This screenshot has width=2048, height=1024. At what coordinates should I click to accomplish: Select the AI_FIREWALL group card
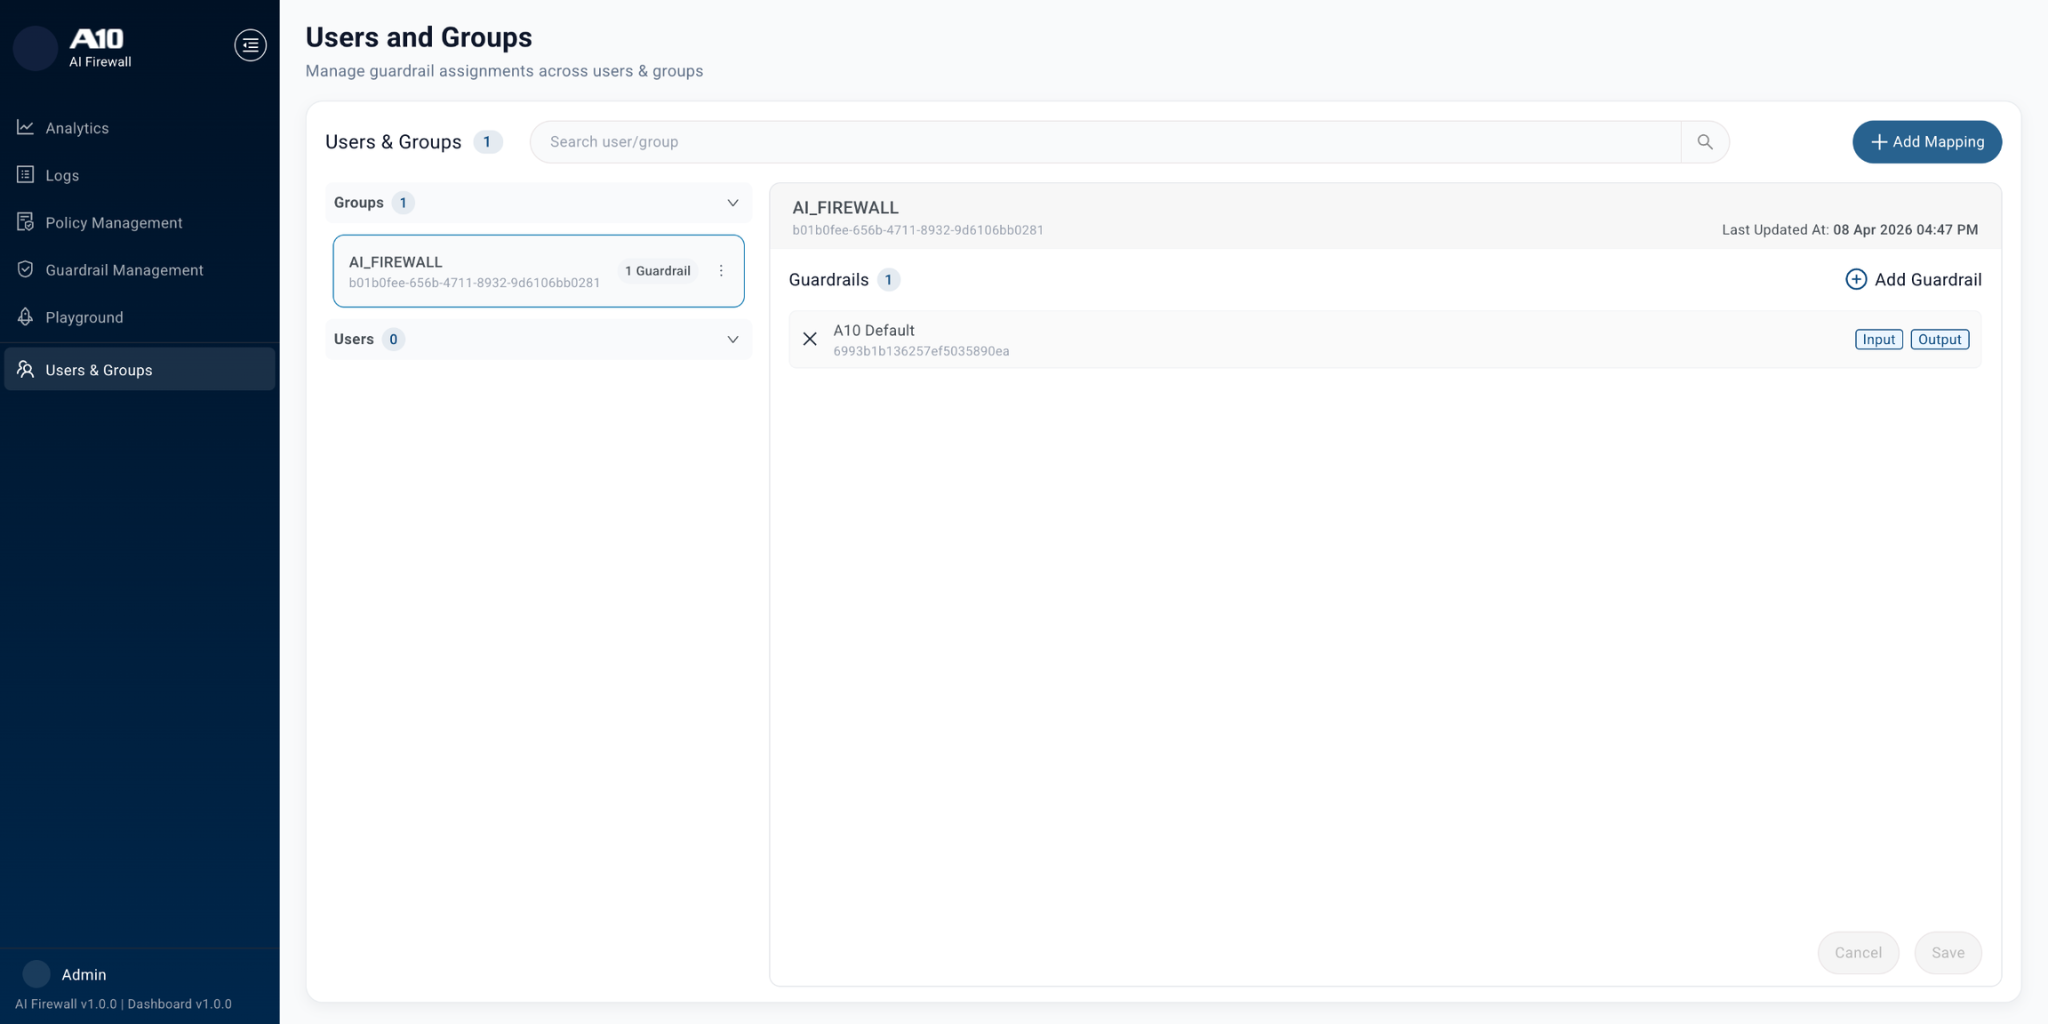point(480,271)
